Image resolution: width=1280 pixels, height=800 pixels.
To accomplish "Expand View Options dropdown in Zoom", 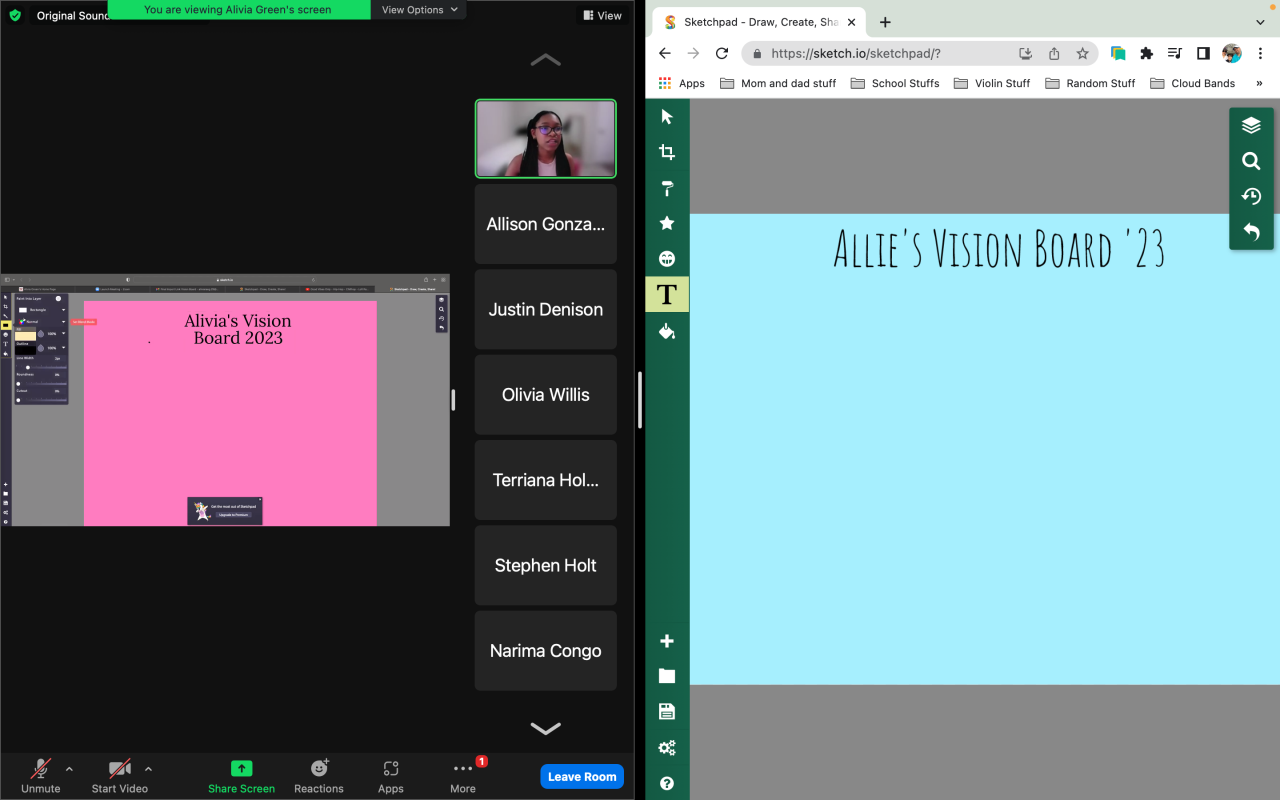I will pos(420,10).
